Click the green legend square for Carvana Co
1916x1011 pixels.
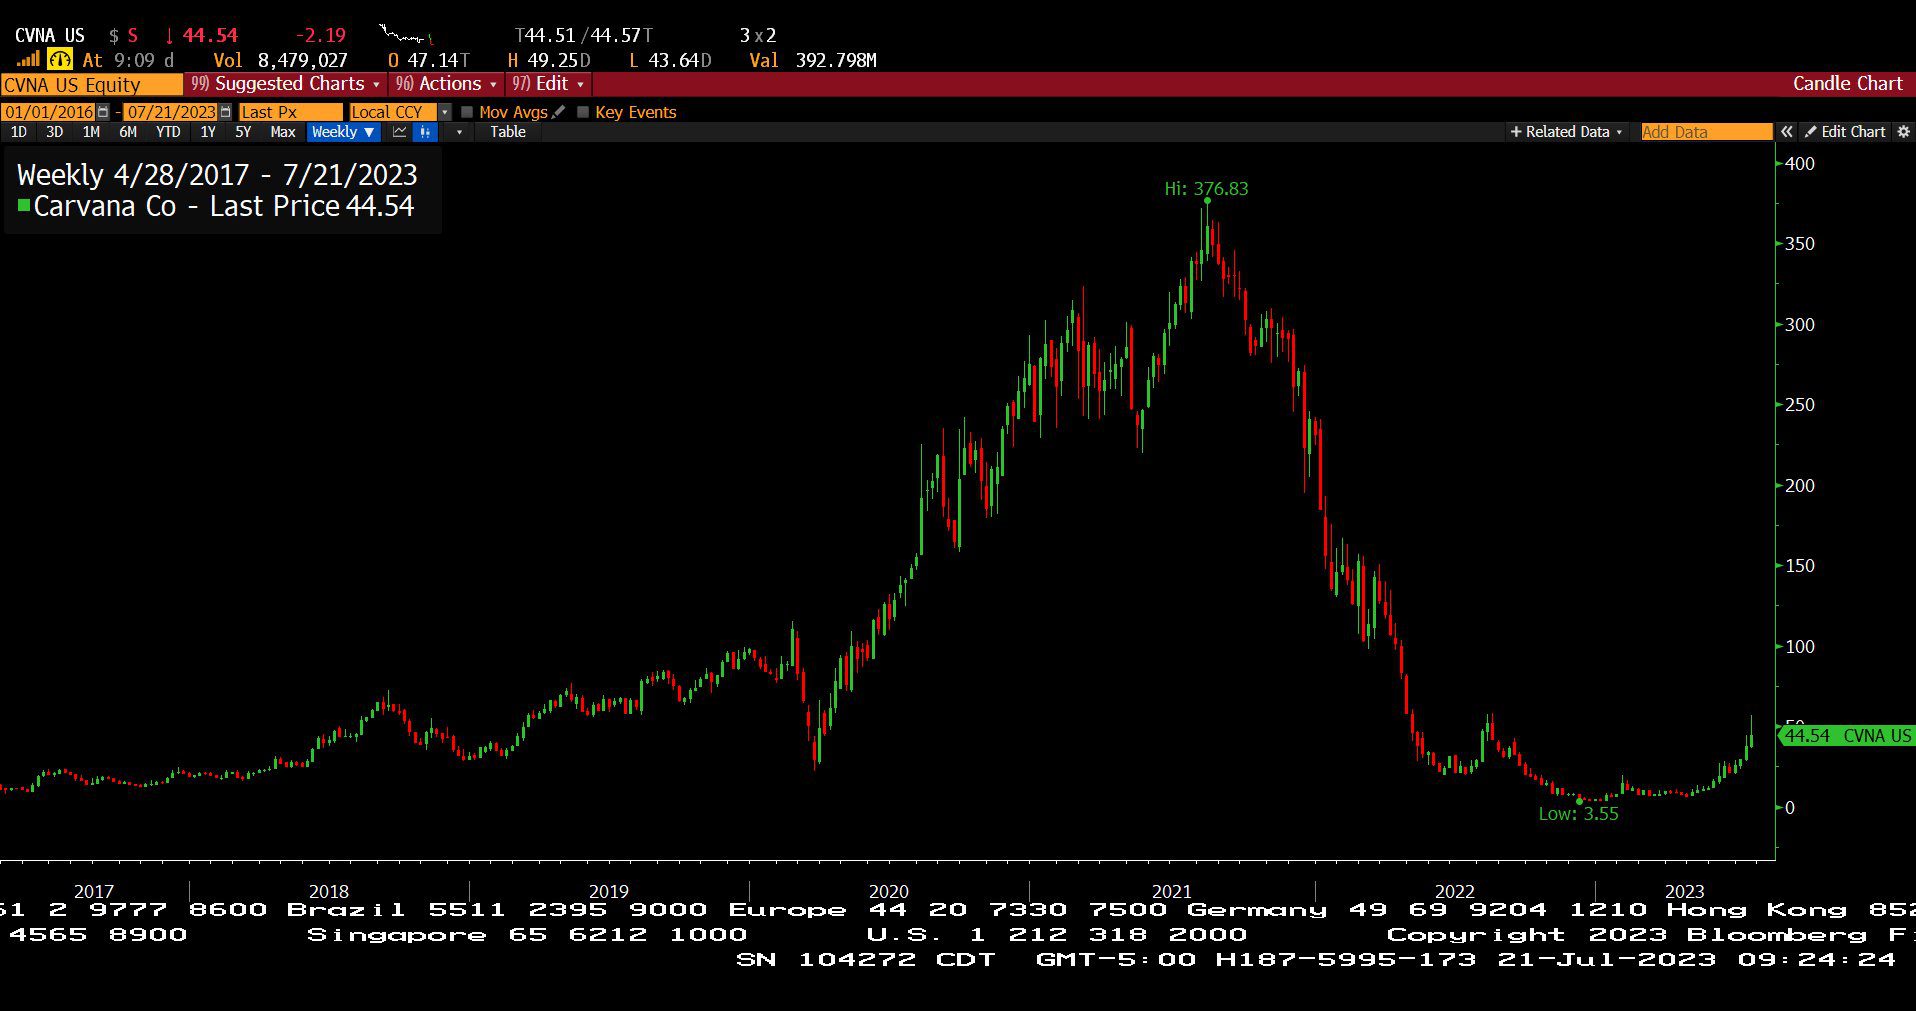[x=24, y=205]
